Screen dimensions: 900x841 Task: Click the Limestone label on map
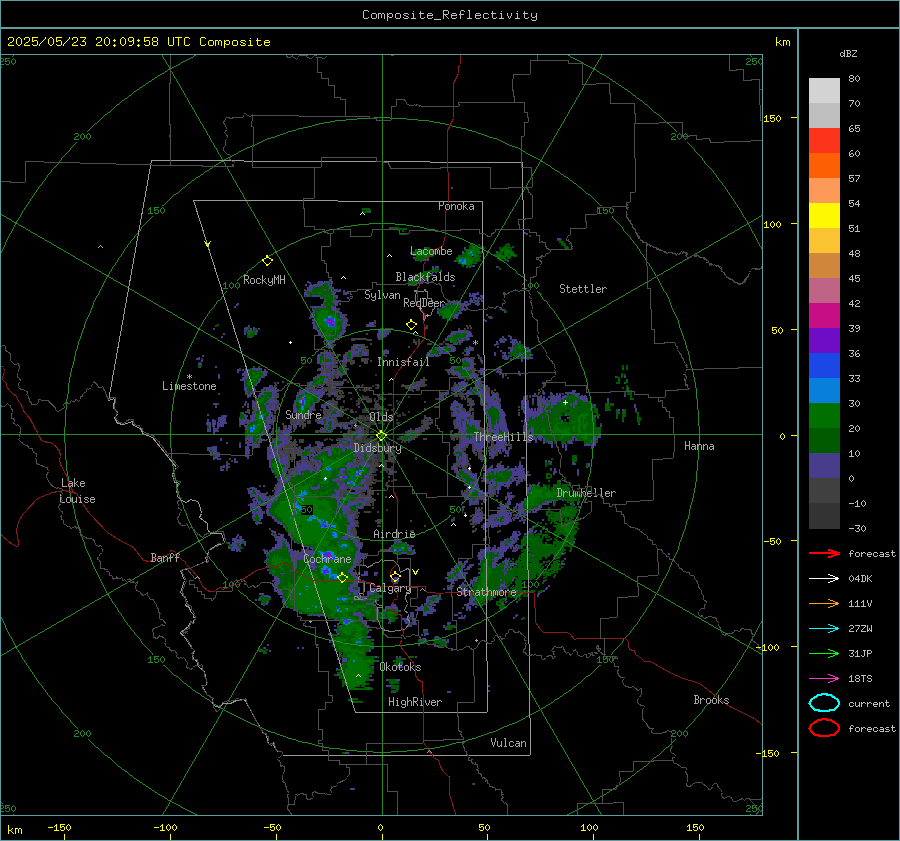tap(189, 386)
